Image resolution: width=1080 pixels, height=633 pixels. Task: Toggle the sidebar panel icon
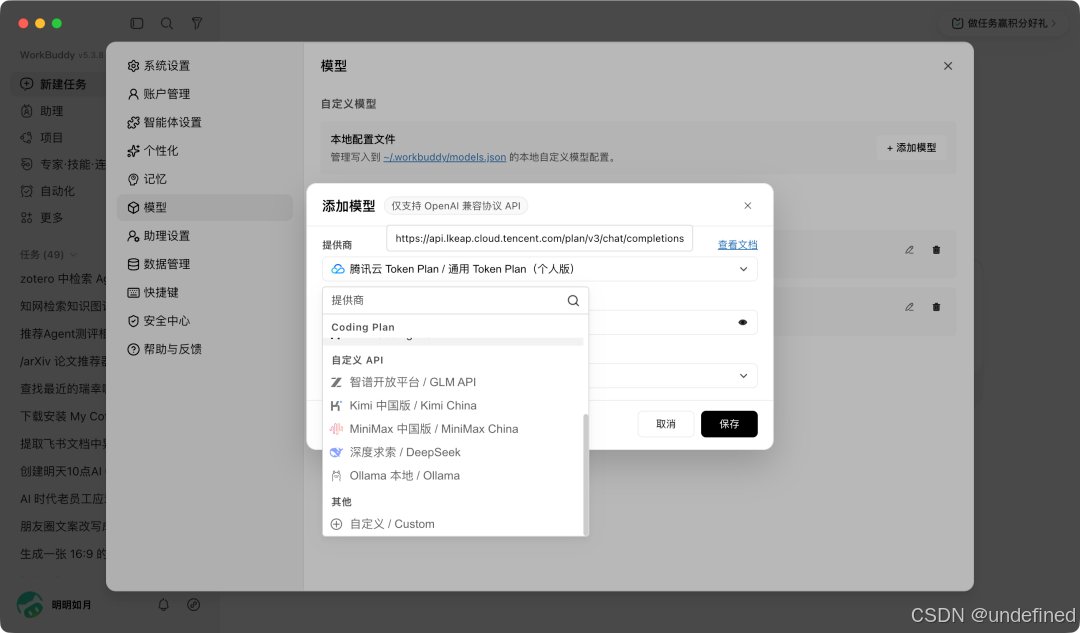click(x=136, y=23)
